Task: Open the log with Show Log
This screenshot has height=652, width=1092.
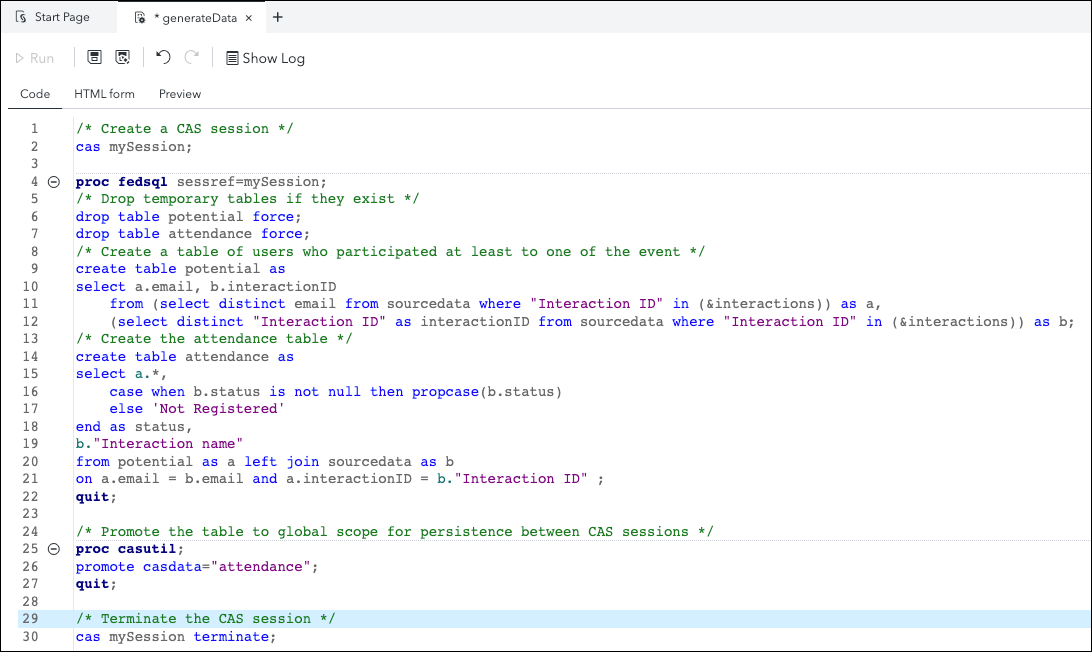Action: (x=265, y=58)
